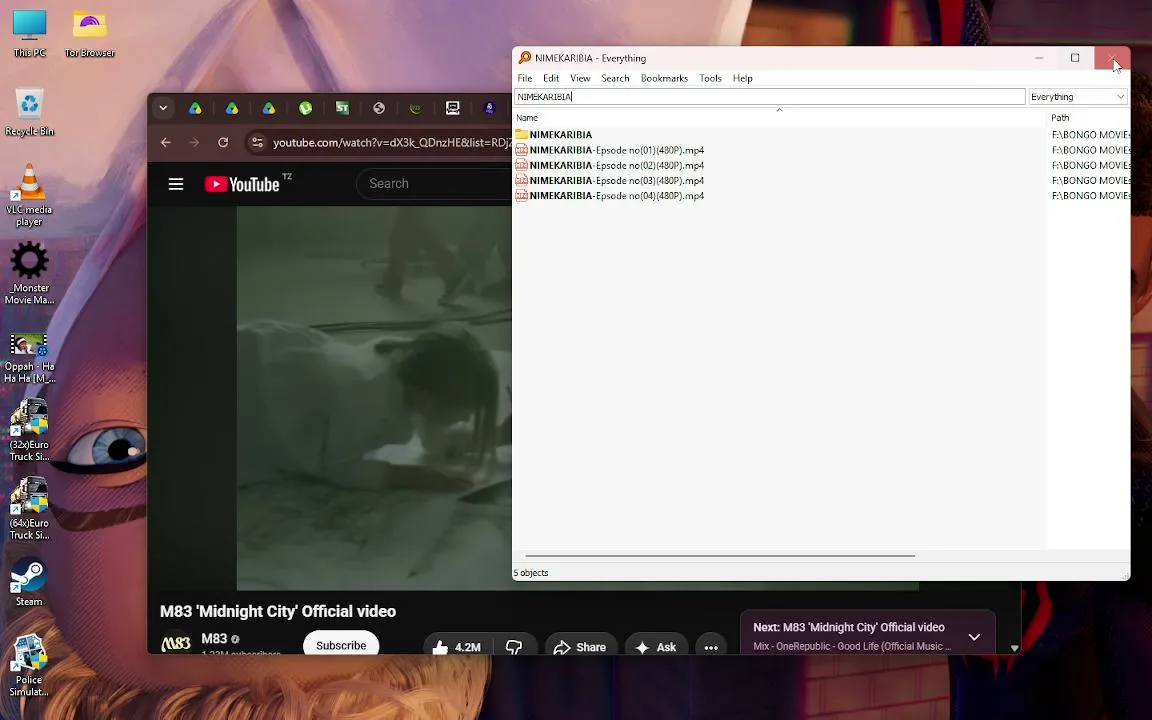Go back in the browser
The width and height of the screenshot is (1152, 720).
click(166, 143)
